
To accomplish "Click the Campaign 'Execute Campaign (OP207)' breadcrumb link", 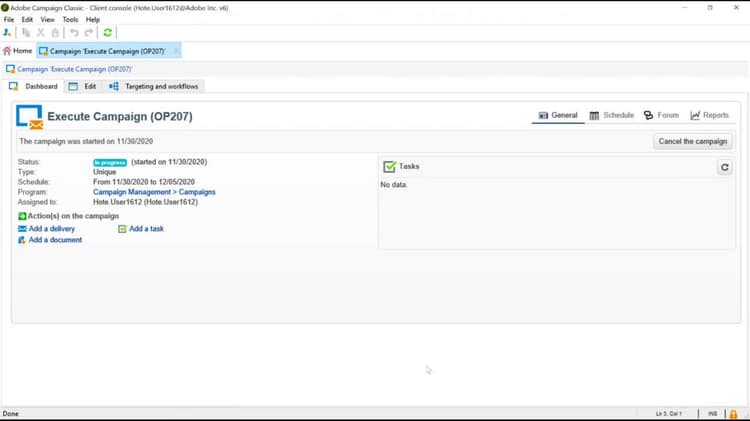I will 75,69.
